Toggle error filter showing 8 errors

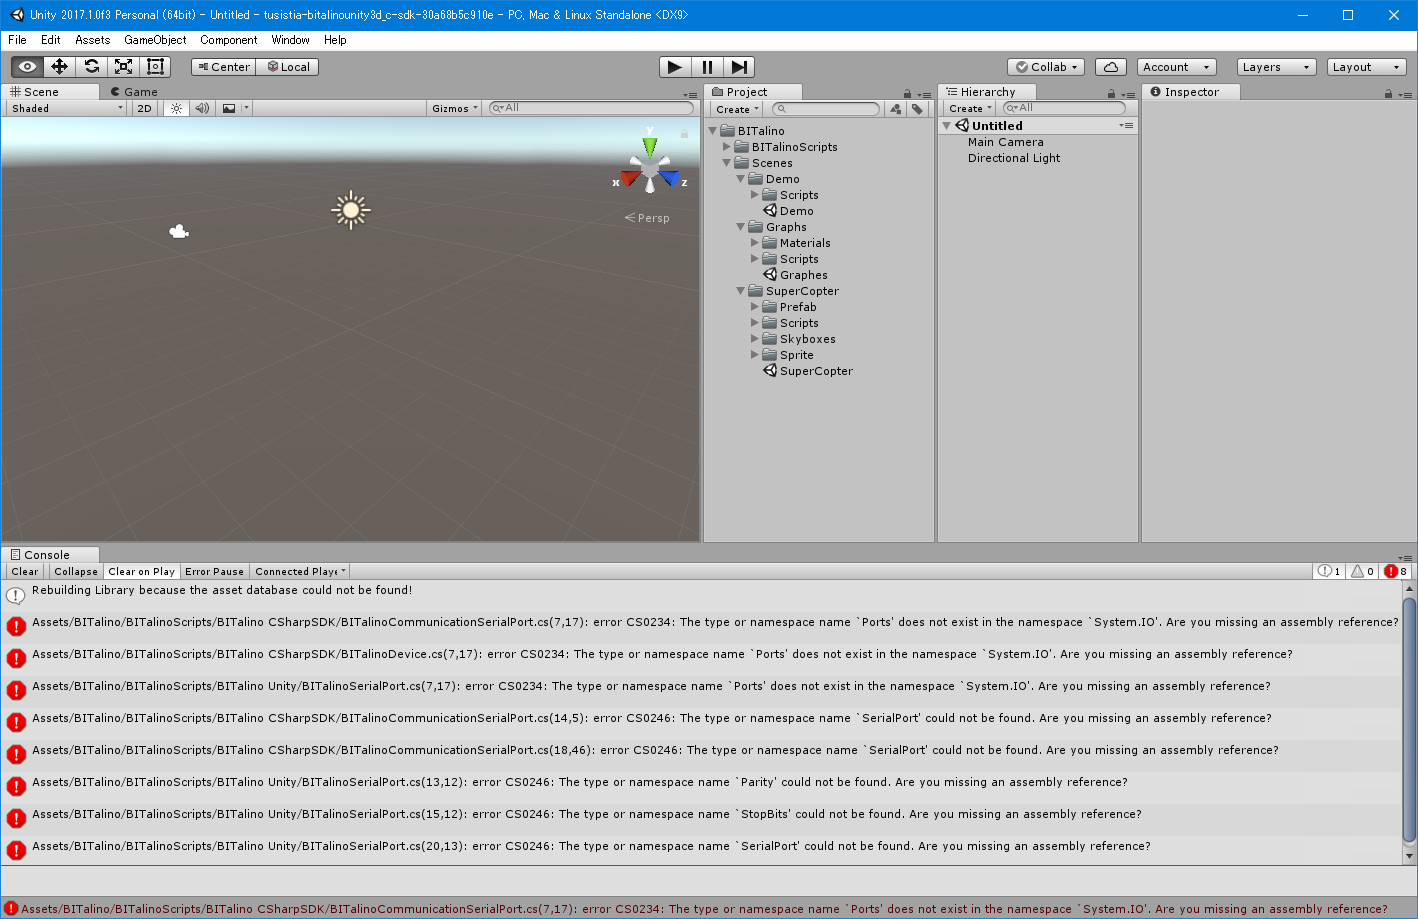(1395, 571)
